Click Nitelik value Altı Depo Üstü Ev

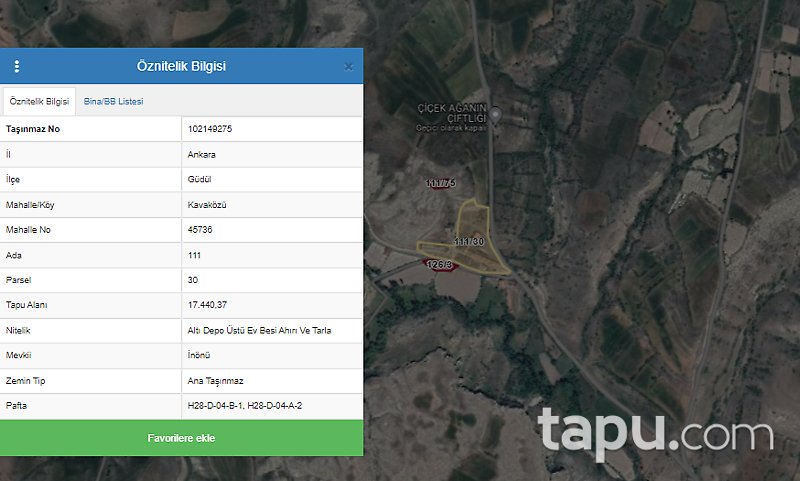coord(259,331)
